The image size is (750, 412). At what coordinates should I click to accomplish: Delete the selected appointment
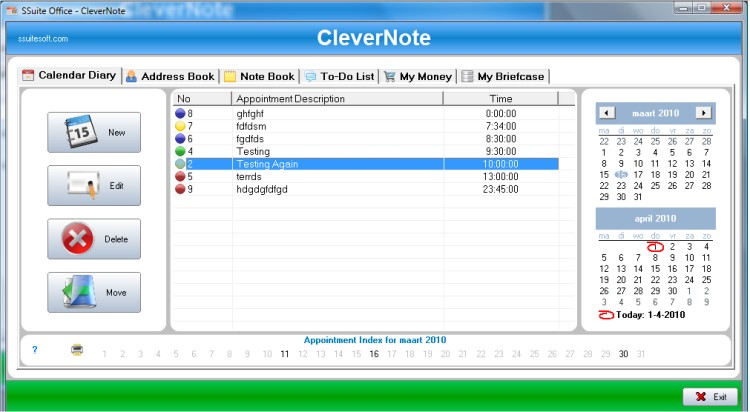click(x=94, y=239)
